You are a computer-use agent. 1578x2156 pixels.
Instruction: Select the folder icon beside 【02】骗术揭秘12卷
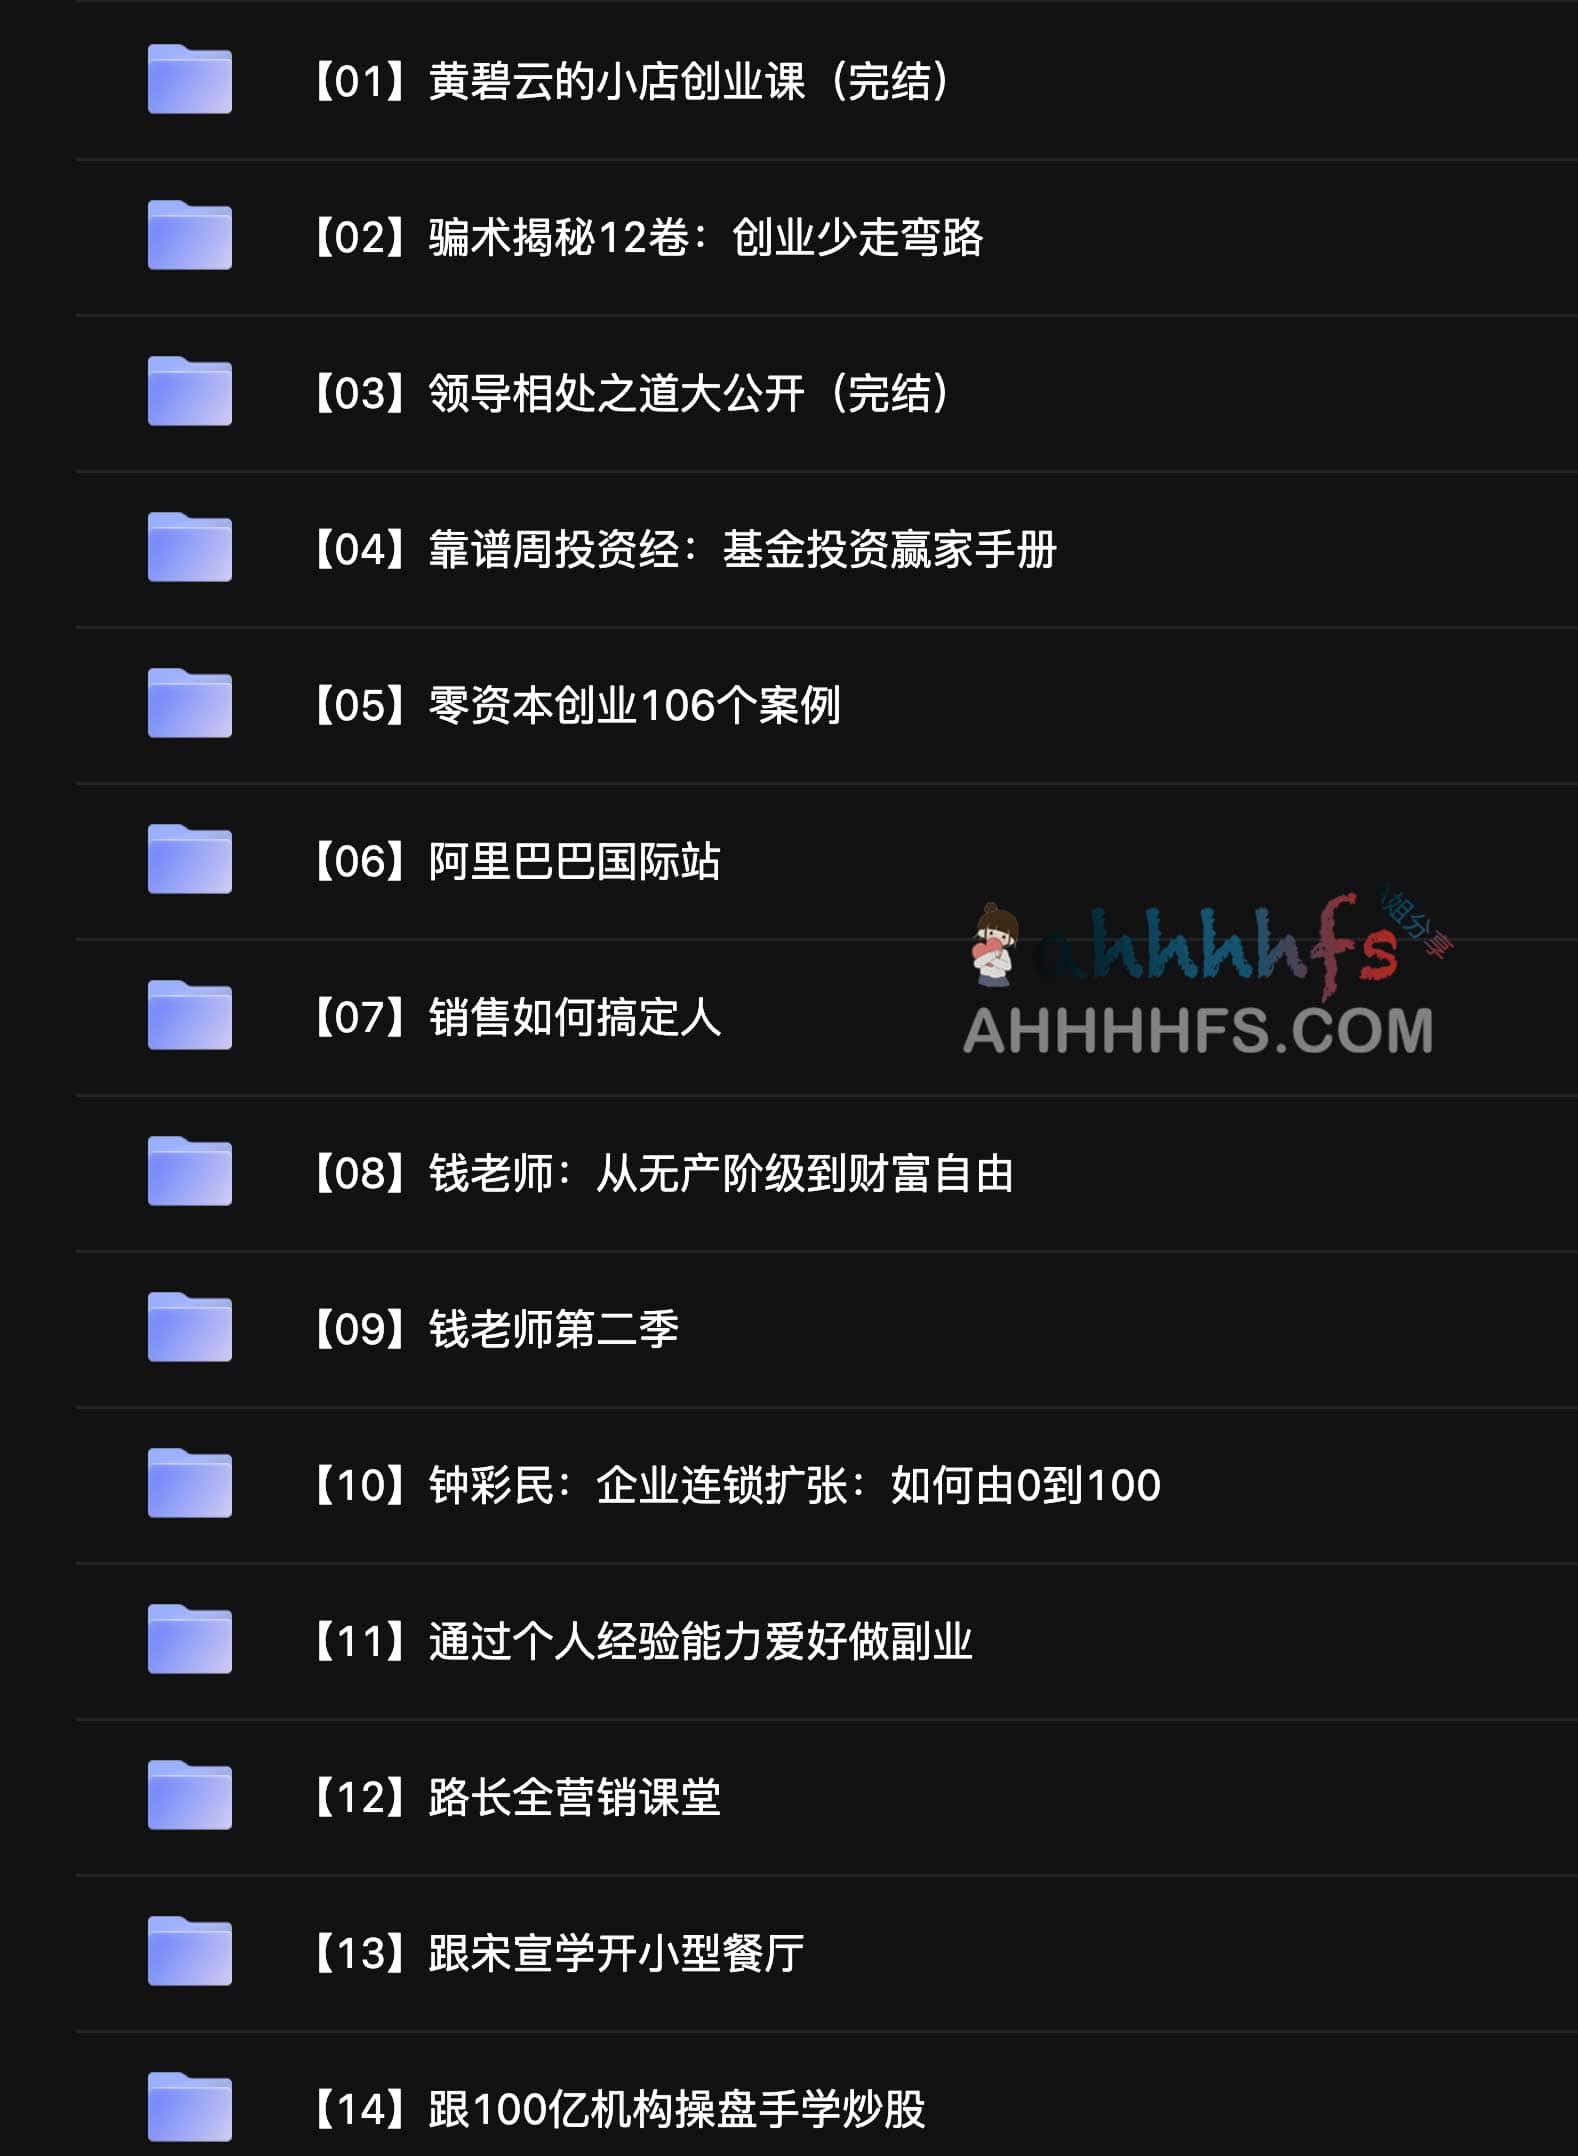pos(190,236)
